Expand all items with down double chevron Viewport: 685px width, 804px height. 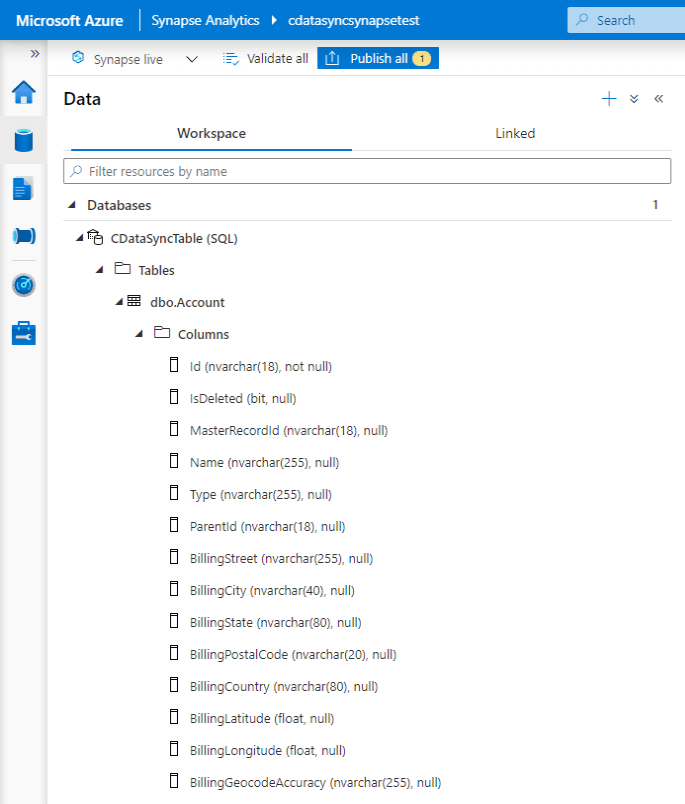634,99
